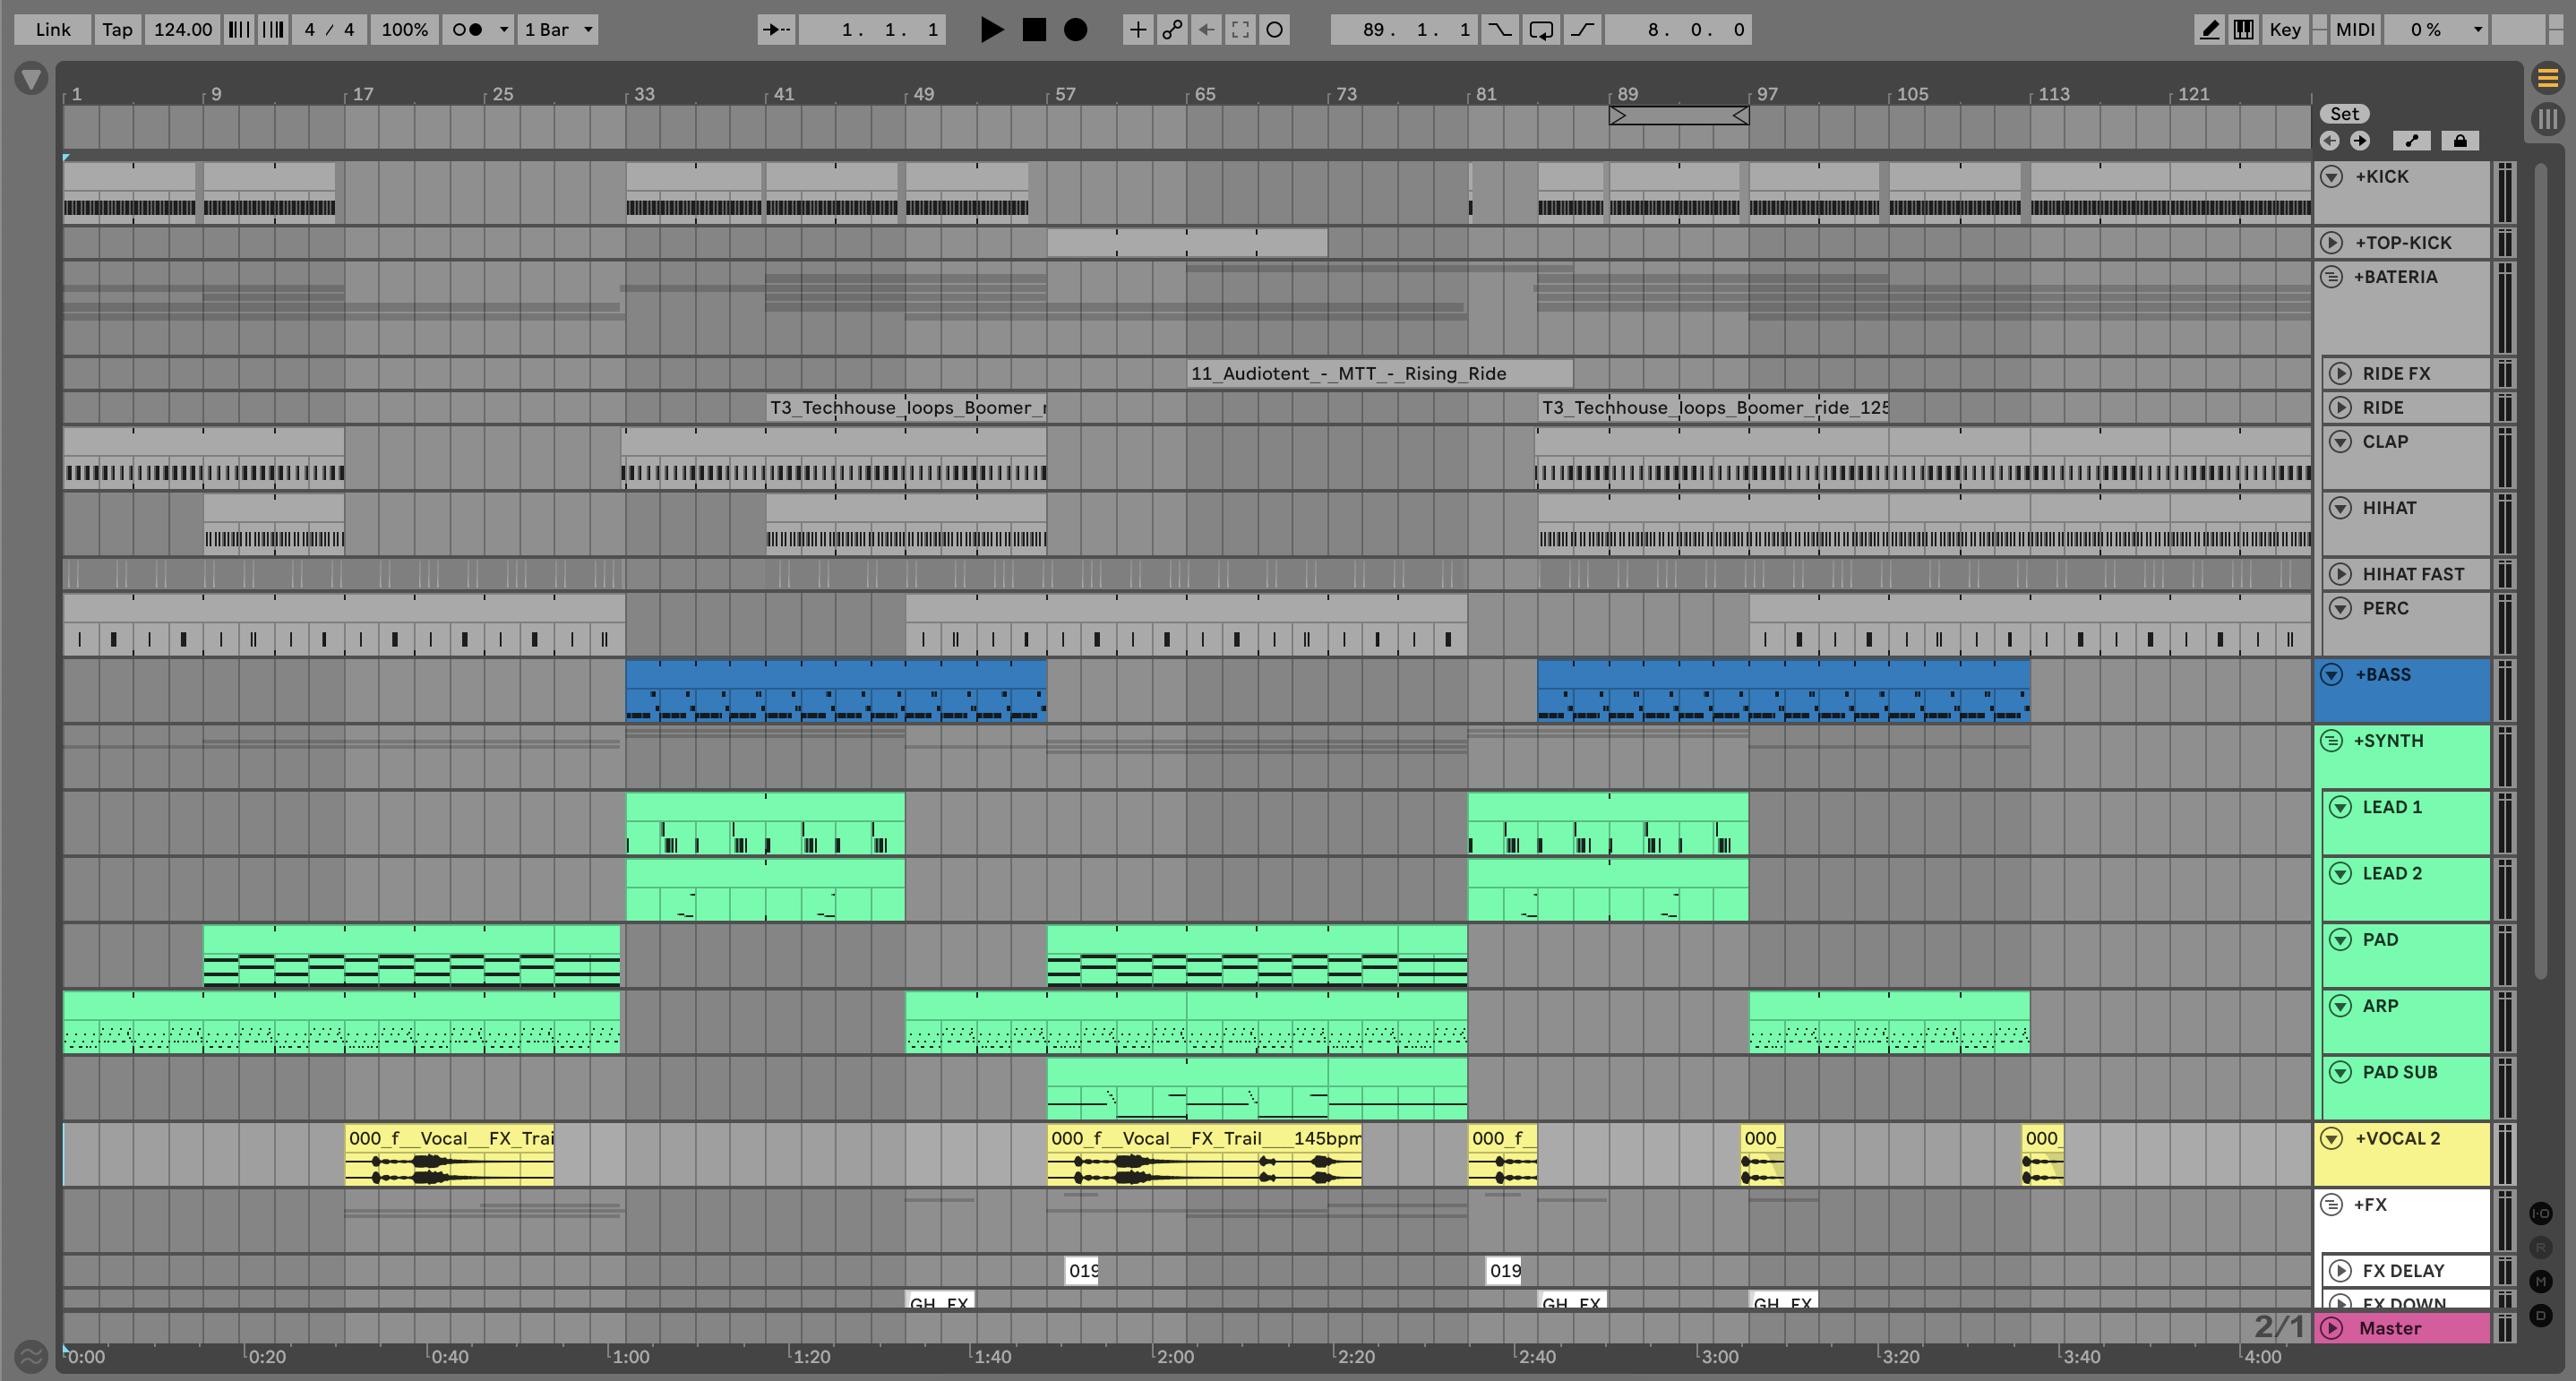The width and height of the screenshot is (2576, 1381).
Task: Fold the PERC track
Action: pos(2340,608)
